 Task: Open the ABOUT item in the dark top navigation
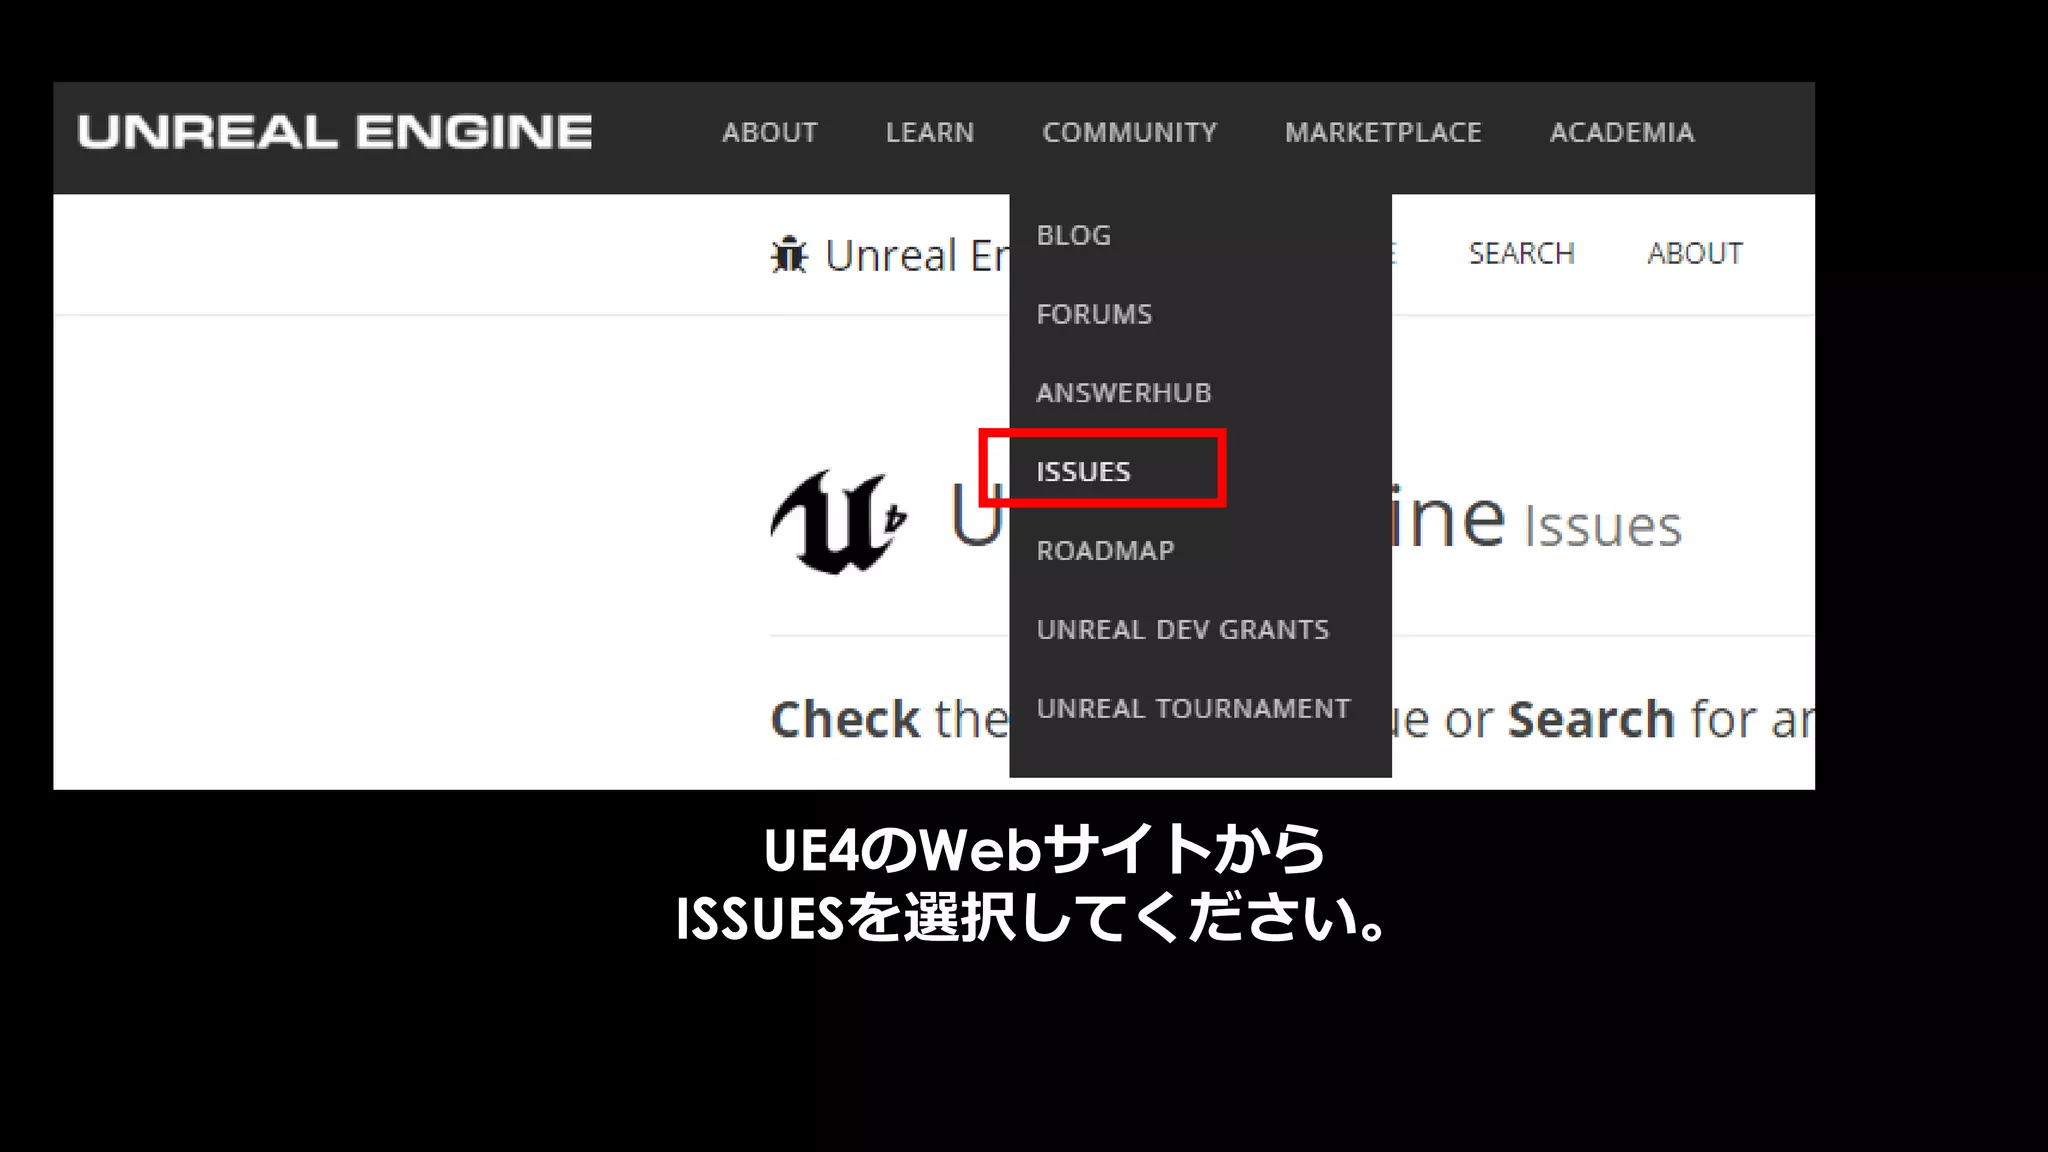click(770, 132)
